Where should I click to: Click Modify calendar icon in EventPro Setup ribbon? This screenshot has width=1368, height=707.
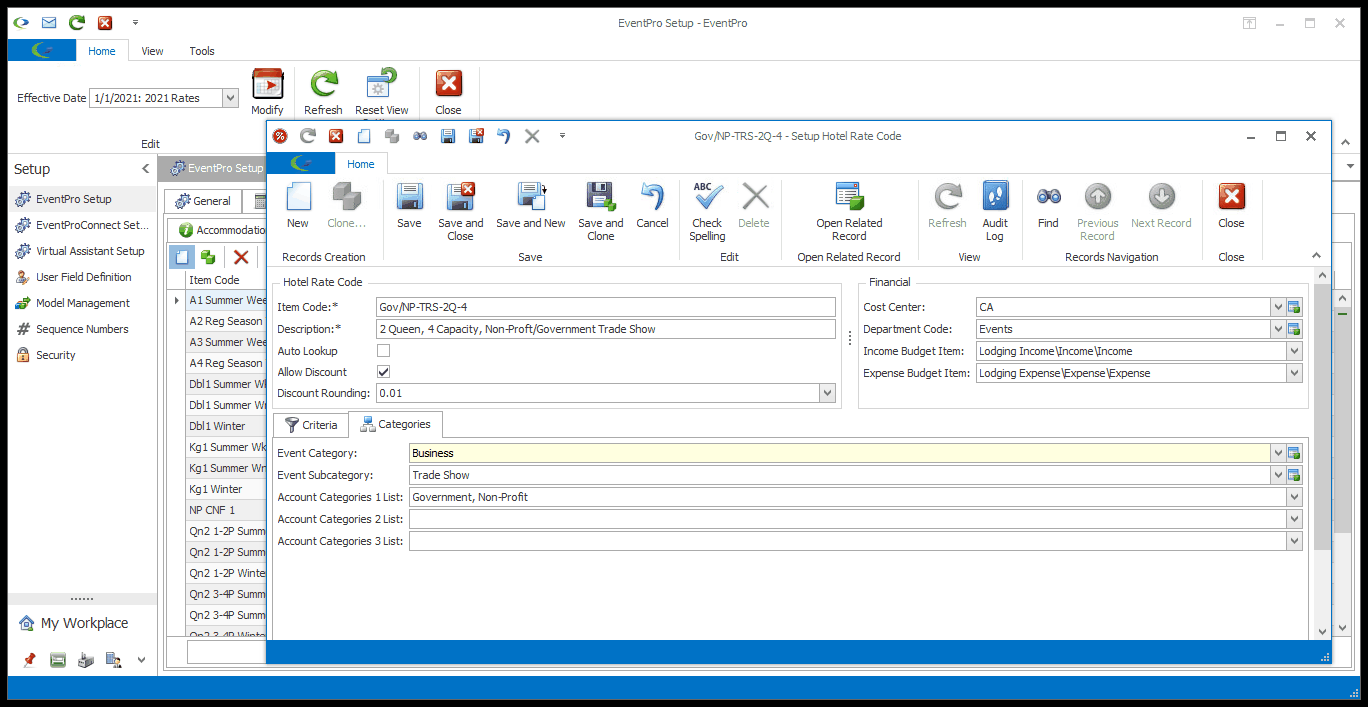(267, 84)
